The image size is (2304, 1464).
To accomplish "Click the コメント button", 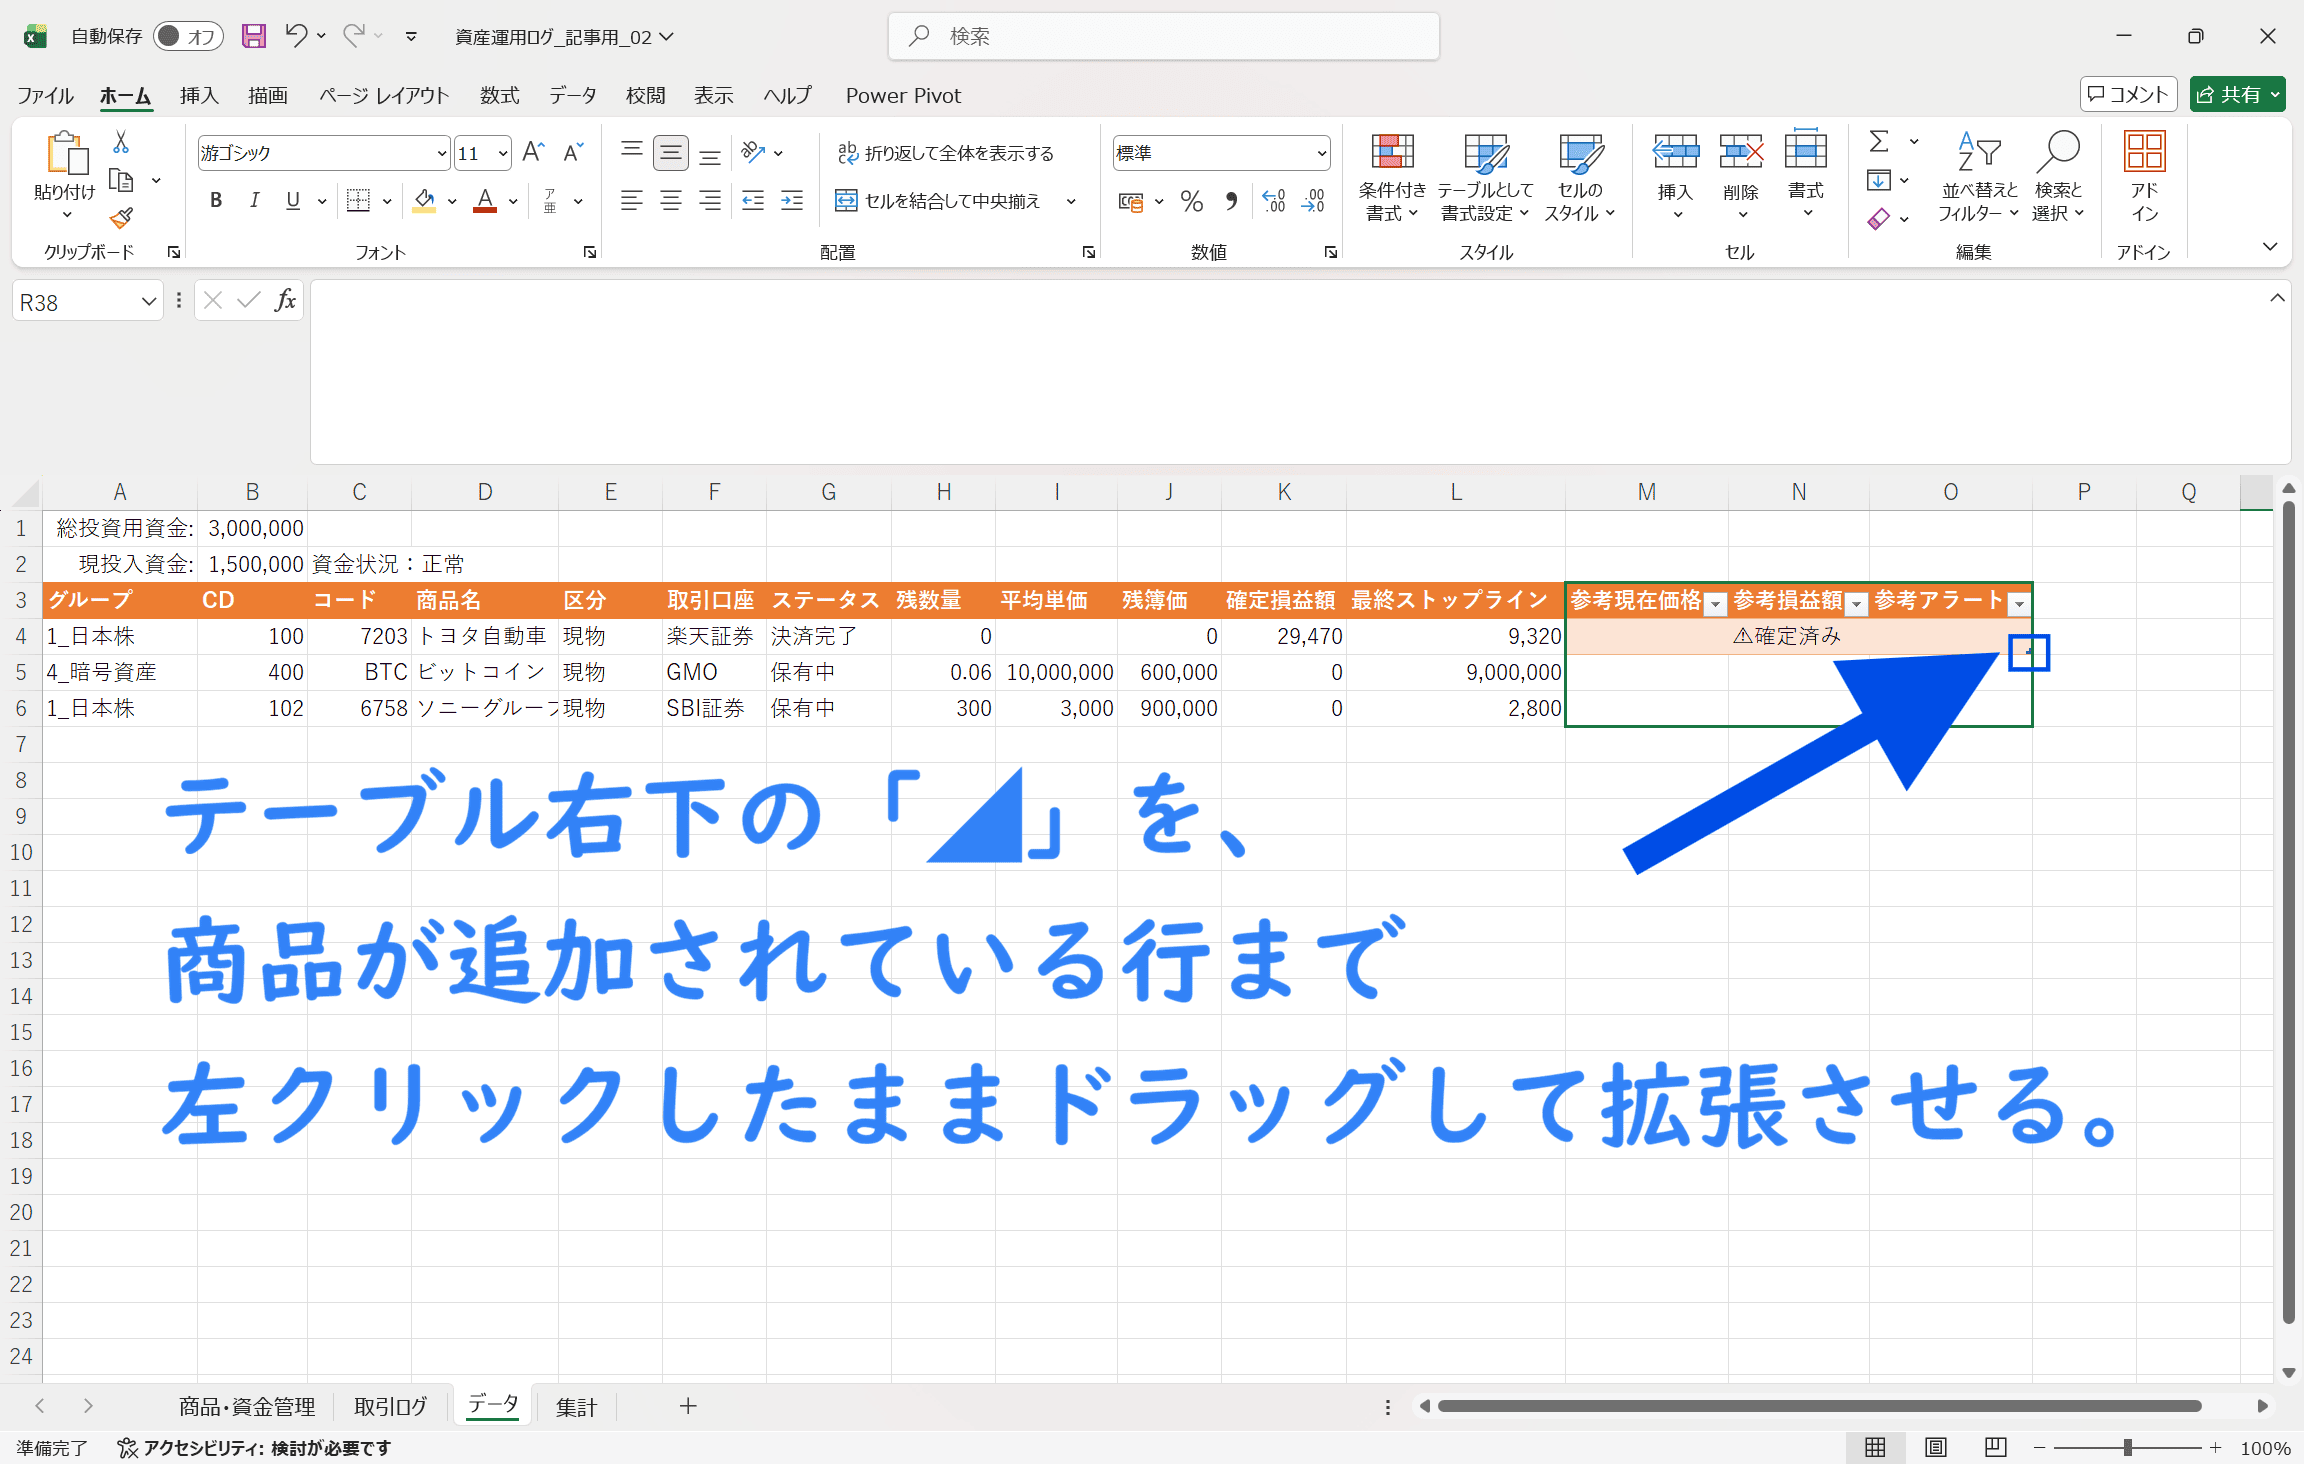I will 2127,94.
